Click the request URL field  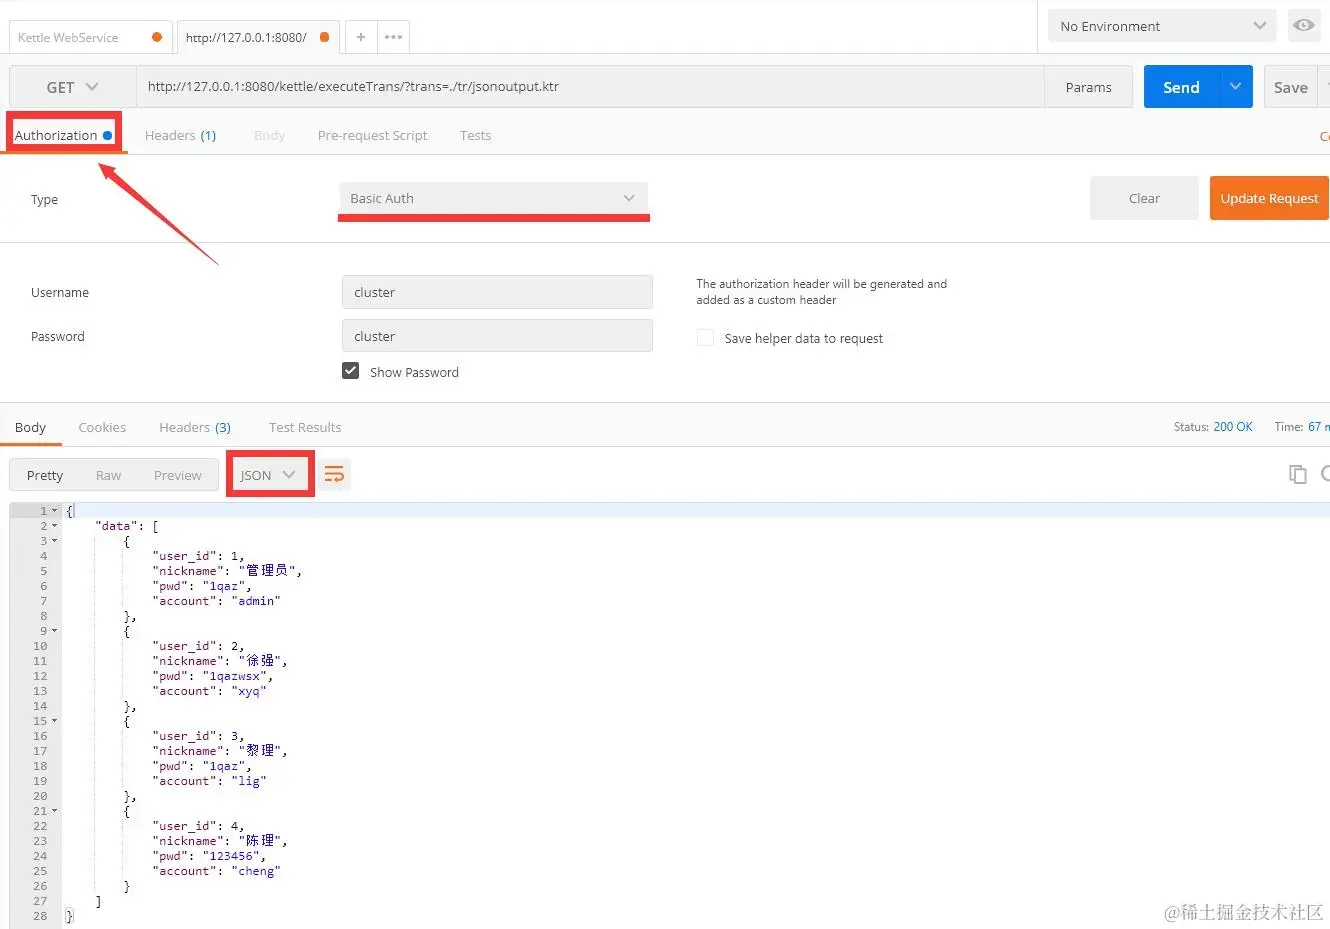(590, 87)
